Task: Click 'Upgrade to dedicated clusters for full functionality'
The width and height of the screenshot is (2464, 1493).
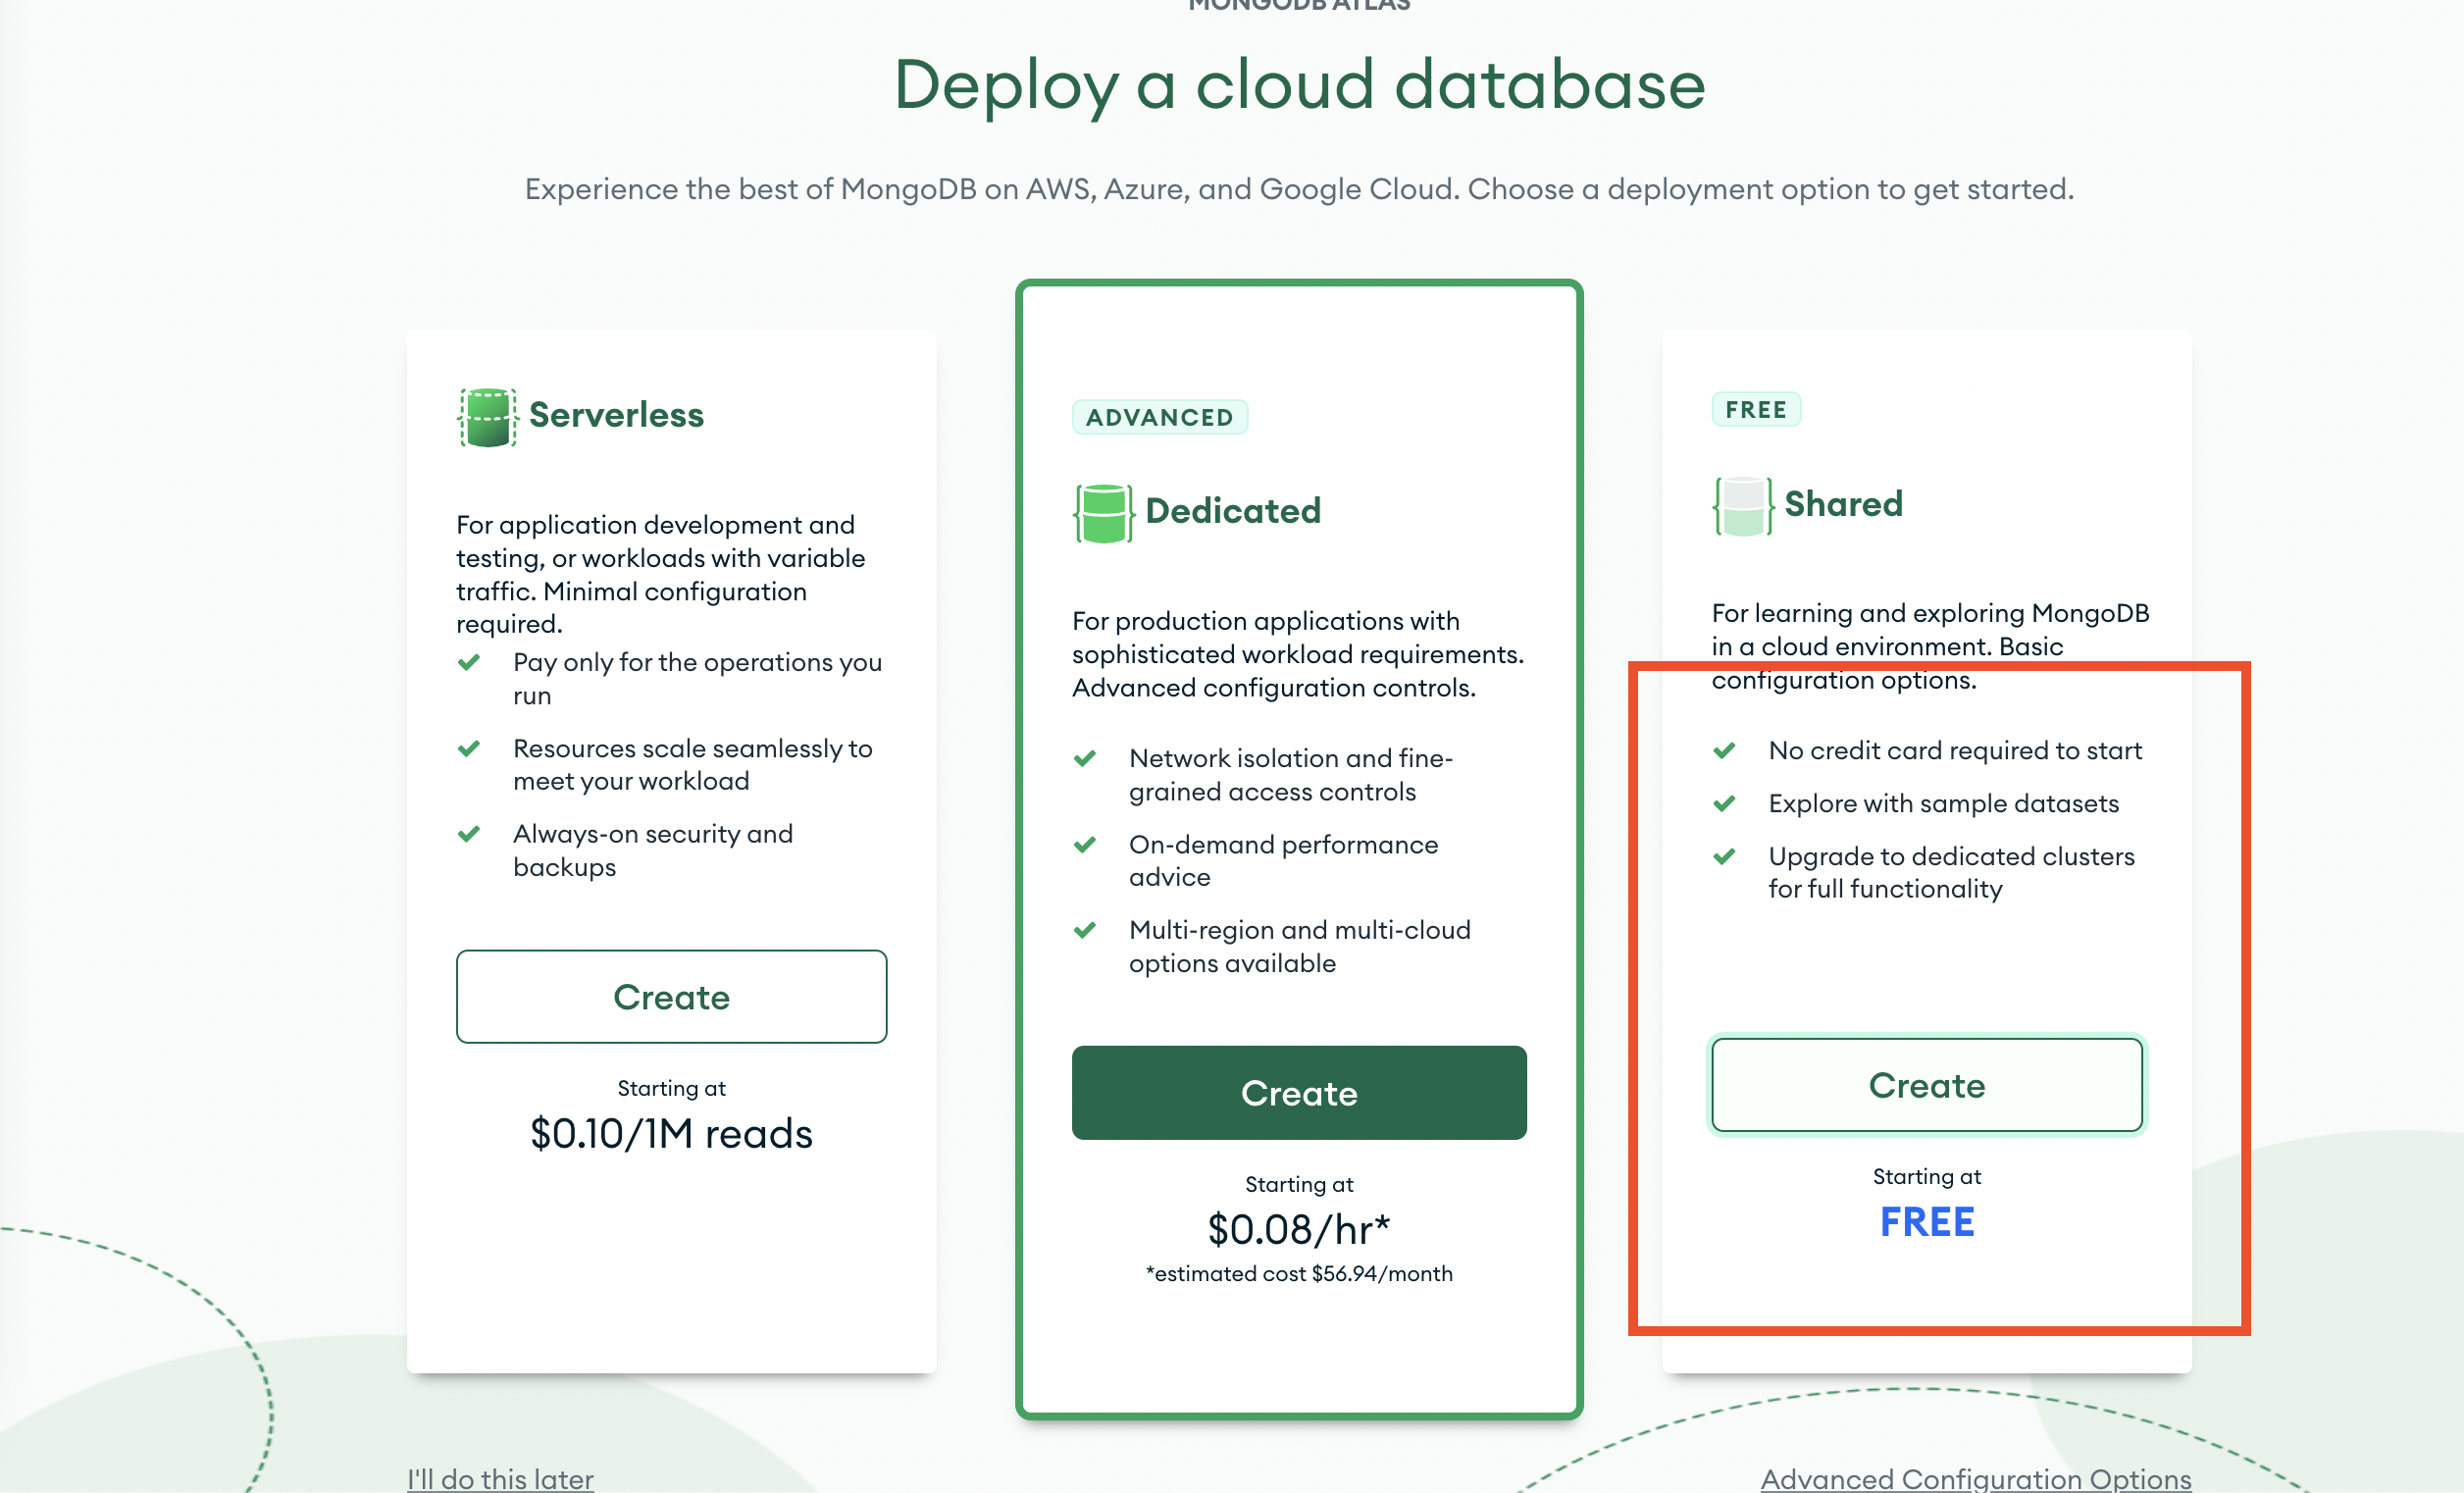Action: point(1951,872)
